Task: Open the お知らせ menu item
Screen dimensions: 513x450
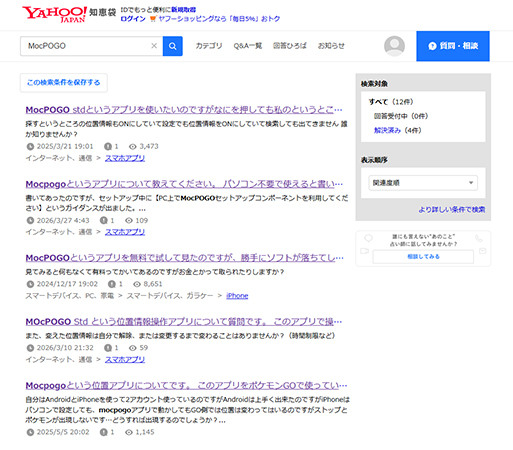Action: click(x=331, y=46)
